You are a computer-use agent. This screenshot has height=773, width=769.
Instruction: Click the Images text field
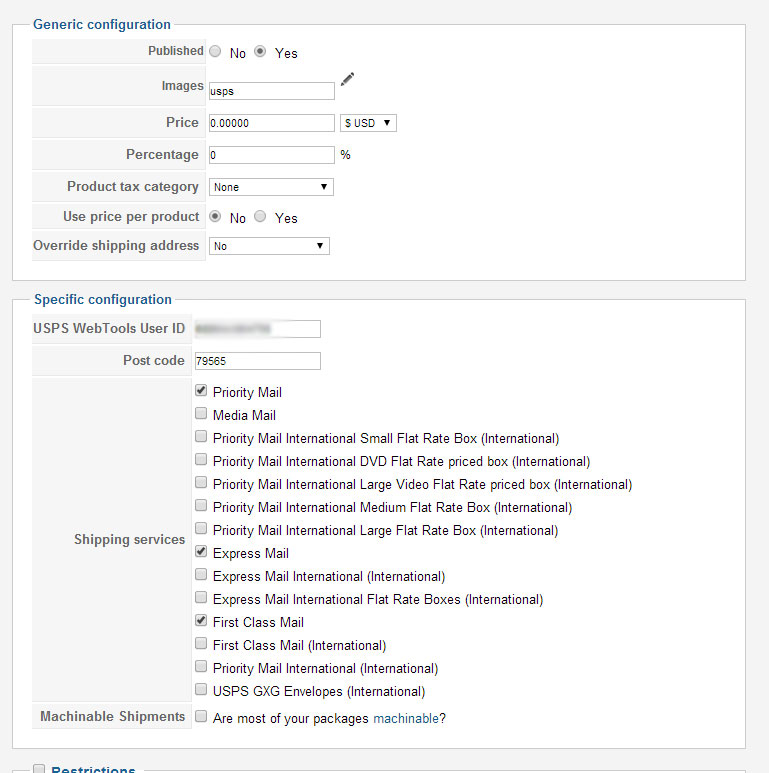click(x=271, y=91)
